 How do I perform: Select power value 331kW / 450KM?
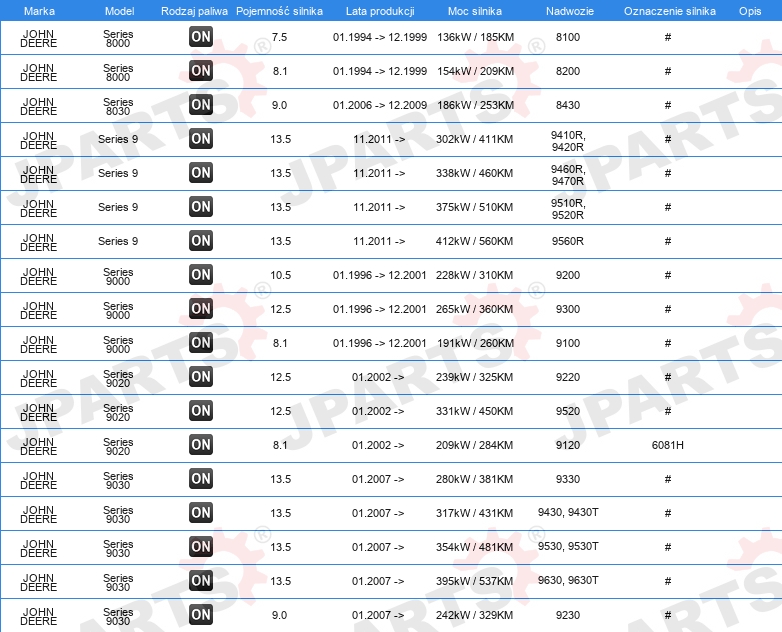474,411
